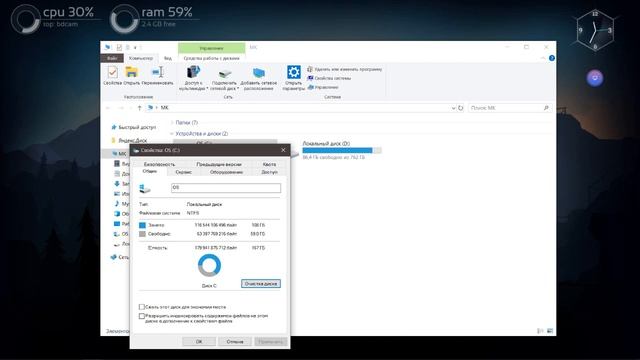This screenshot has height=360, width=640.
Task: Open the address bar history dropdown
Action: coord(453,108)
